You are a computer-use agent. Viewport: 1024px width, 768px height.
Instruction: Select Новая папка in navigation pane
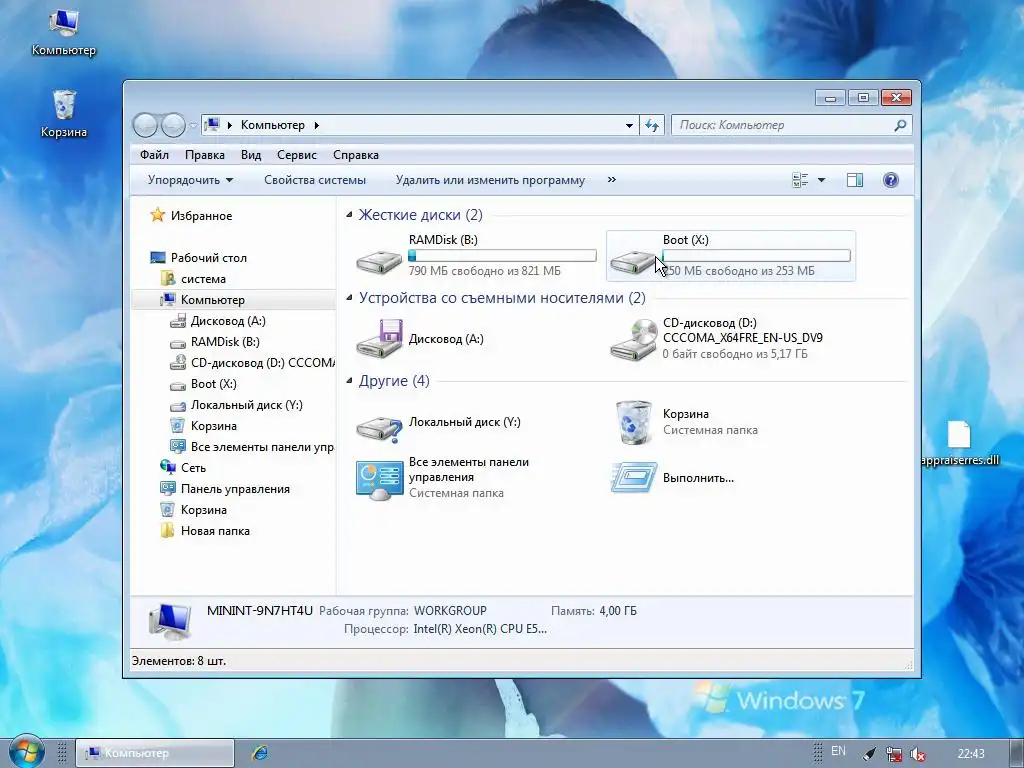[215, 531]
